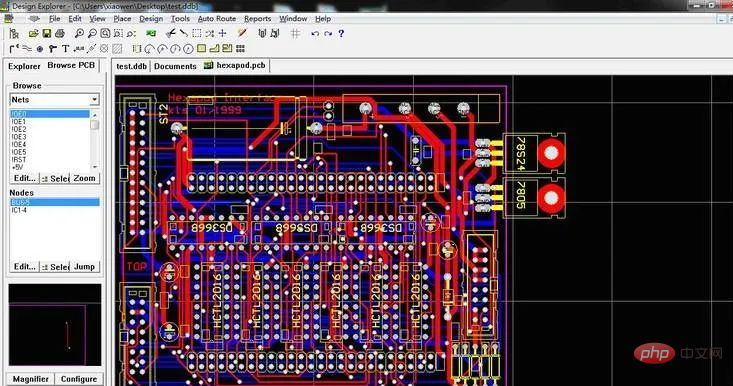
Task: Click the nets list scrollbar thumb
Action: tap(94, 125)
